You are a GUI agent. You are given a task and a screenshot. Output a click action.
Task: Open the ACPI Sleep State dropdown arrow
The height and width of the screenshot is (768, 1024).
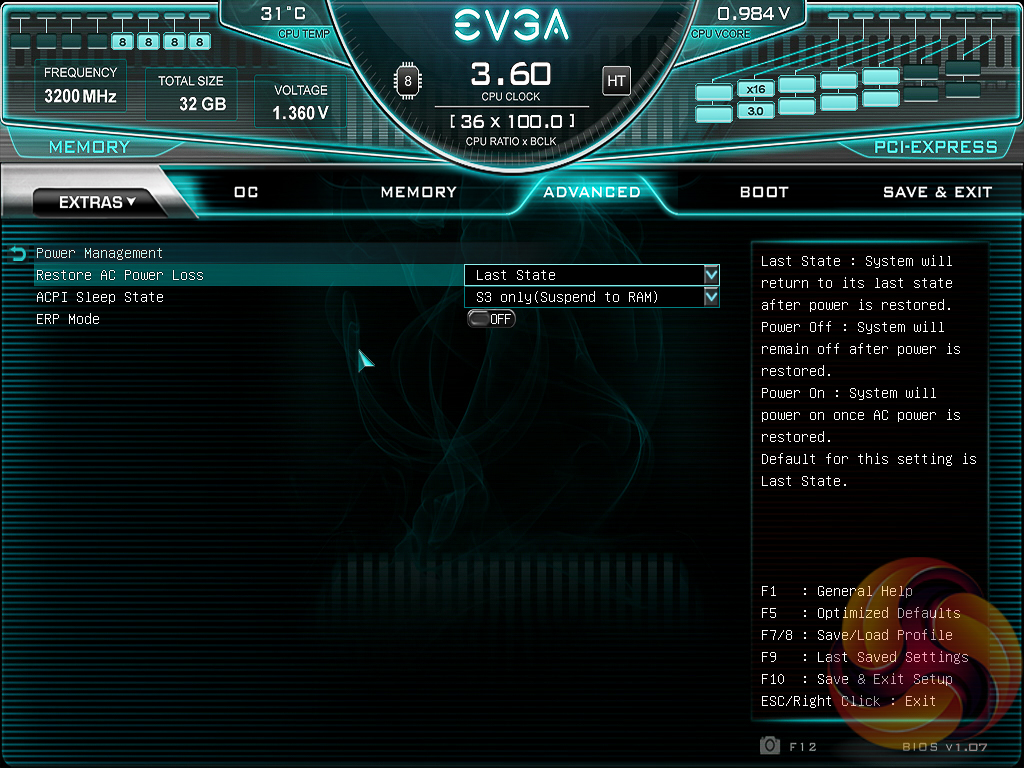point(711,297)
